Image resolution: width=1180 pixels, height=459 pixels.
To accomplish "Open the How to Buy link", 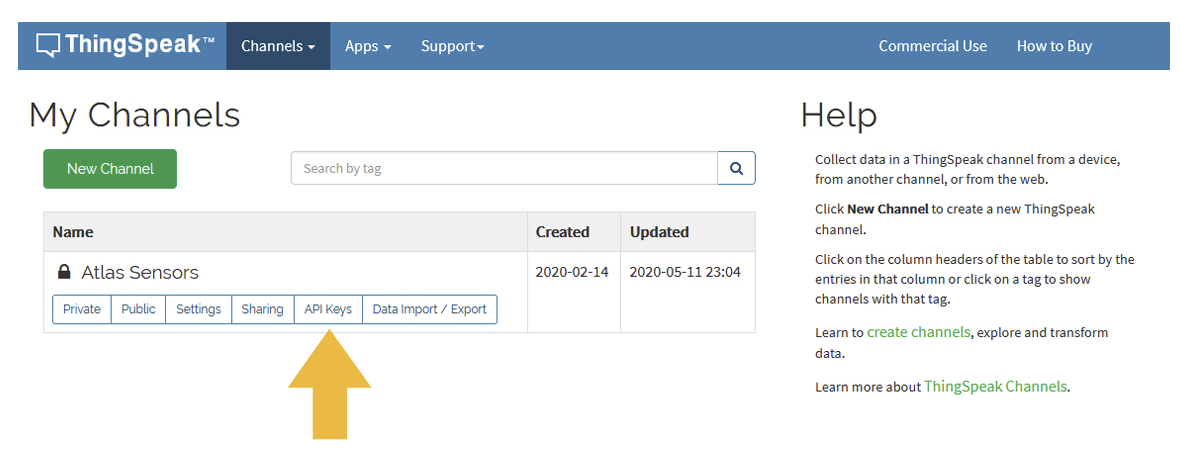I will (1054, 46).
